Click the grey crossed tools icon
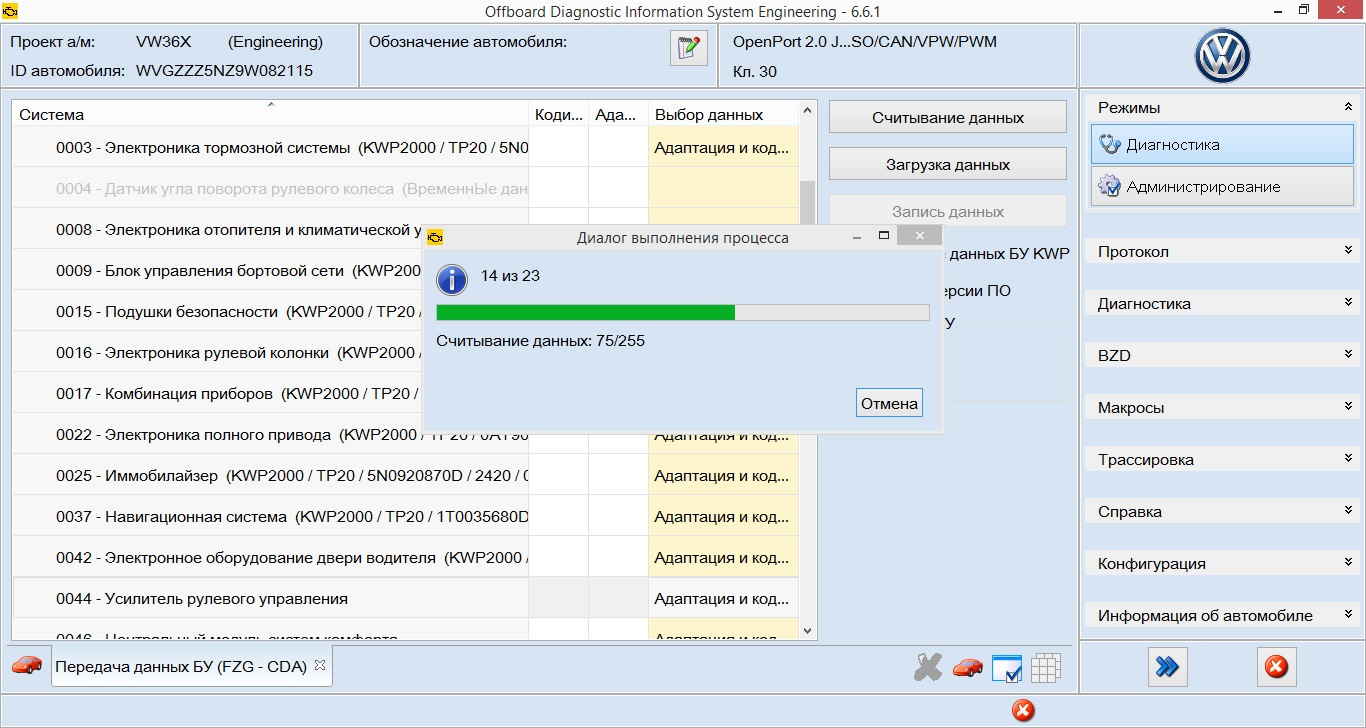This screenshot has width=1366, height=728. point(928,668)
